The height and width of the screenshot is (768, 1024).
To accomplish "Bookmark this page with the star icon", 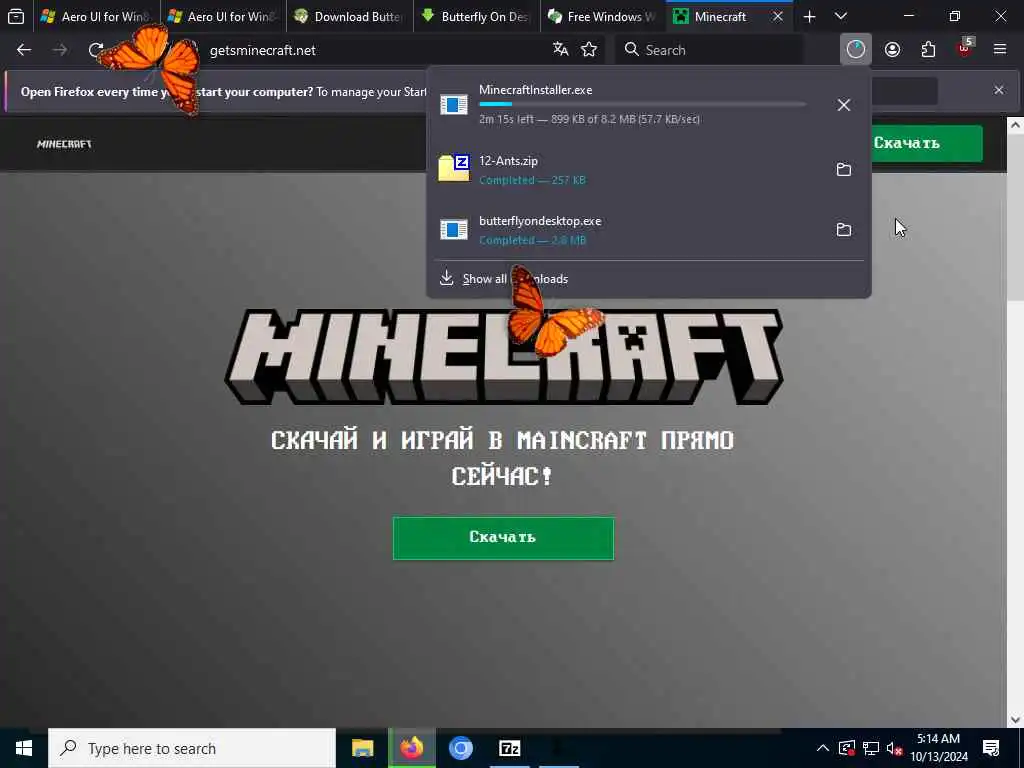I will (589, 49).
